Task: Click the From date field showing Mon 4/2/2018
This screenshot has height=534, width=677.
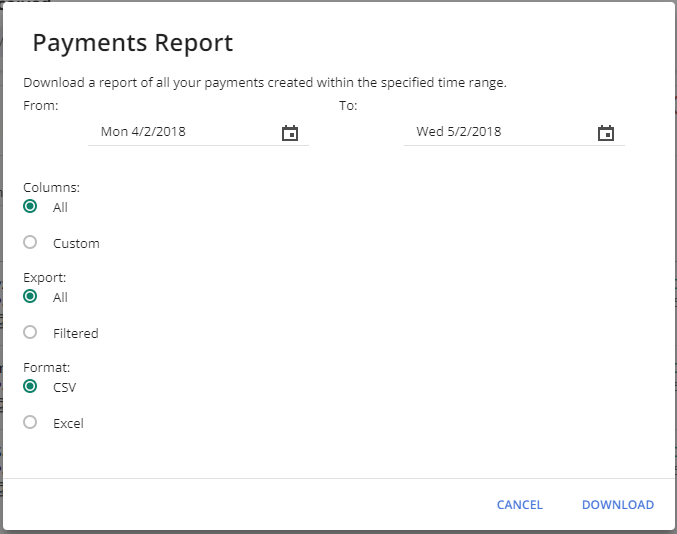Action: 180,132
